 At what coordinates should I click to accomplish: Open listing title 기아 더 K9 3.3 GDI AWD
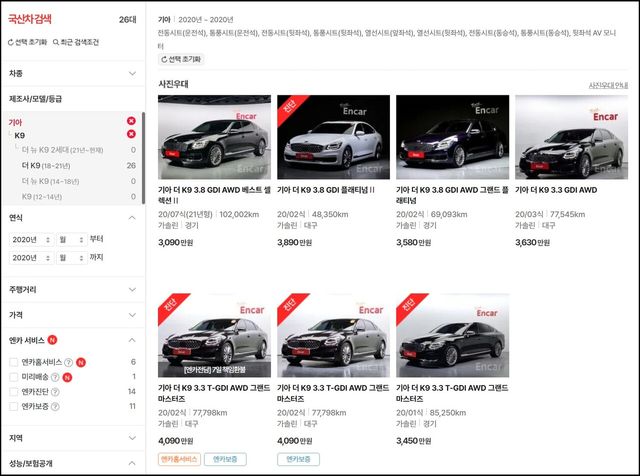pos(556,190)
